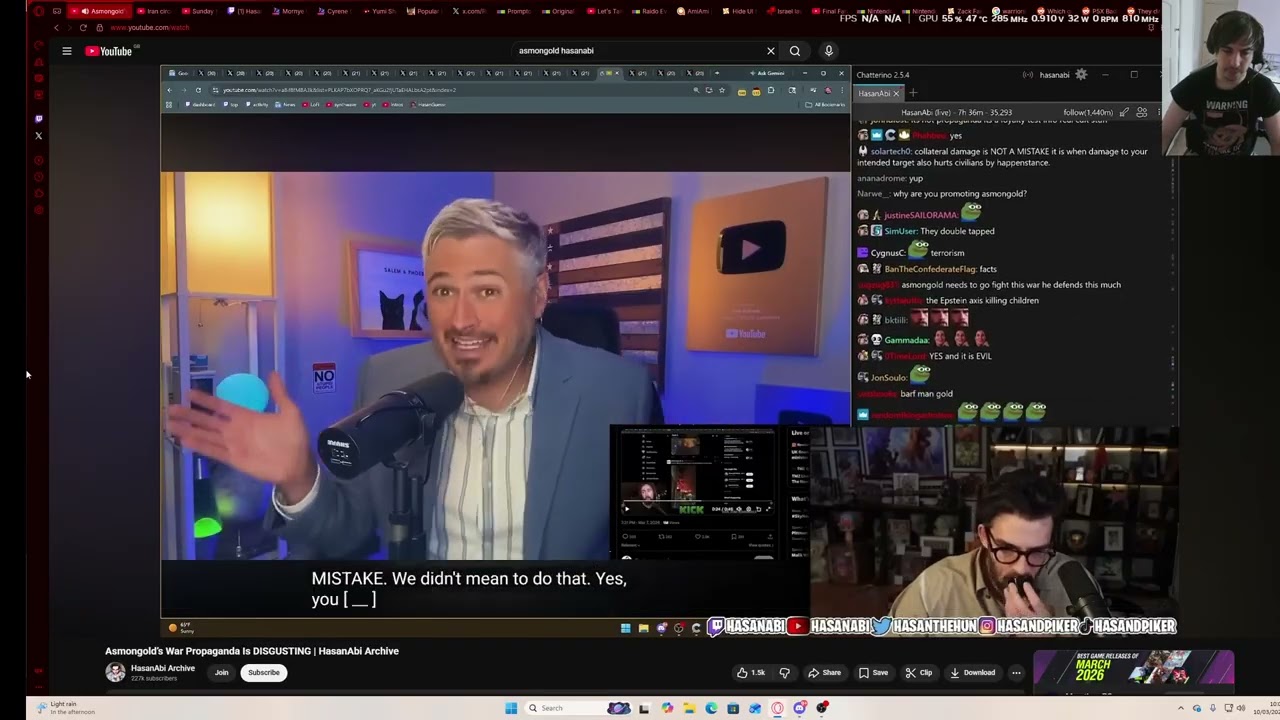This screenshot has width=1280, height=720.
Task: Open Twitch in the browser sidebar
Action: pos(38,119)
